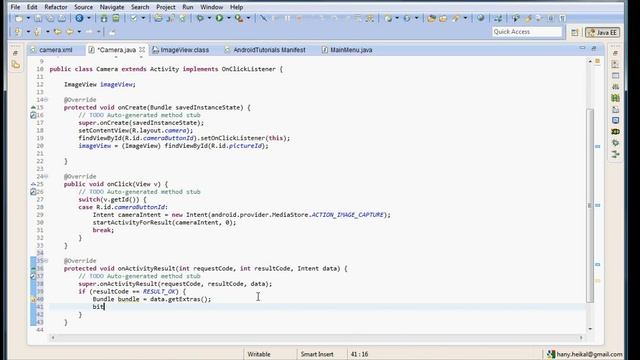This screenshot has width=640, height=360.
Task: Click the Debug bug icon
Action: point(200,18)
